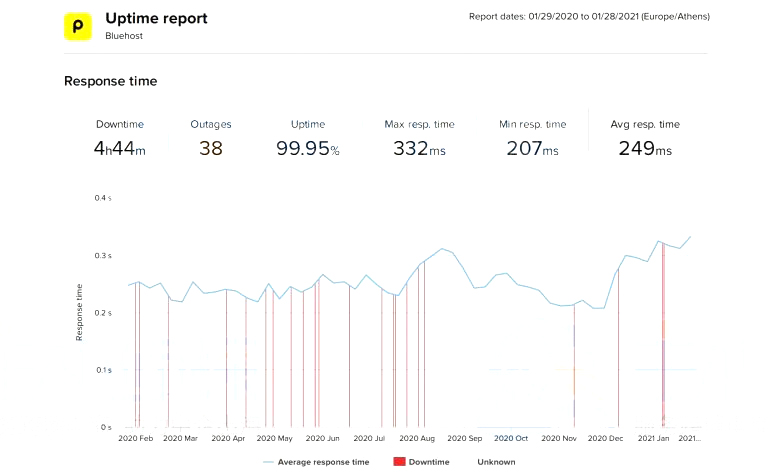Screen dimensions: 768x472
Task: Select the Avg resp. time 249ms value
Action: (644, 149)
